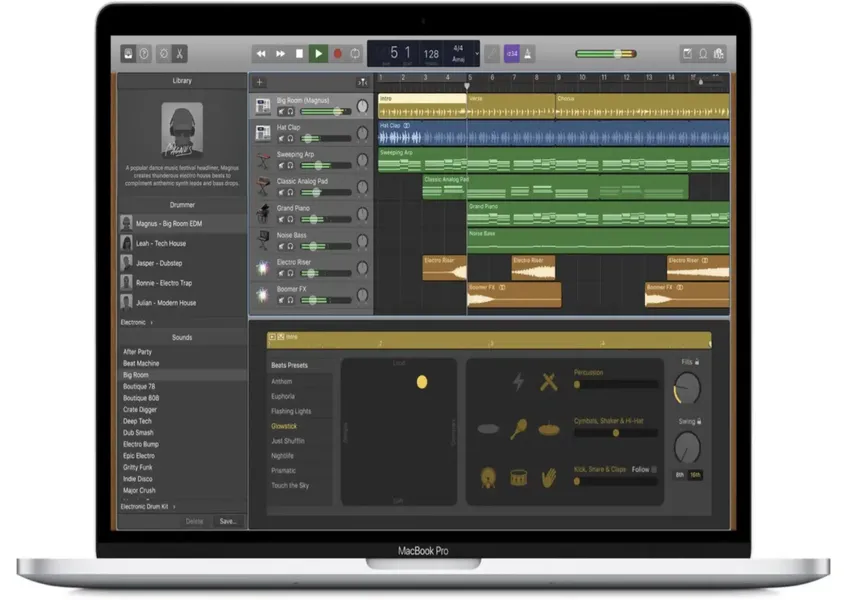Toggle the crossed drumsticks percussion icon
Screen dimensions: 850x600
coord(549,382)
